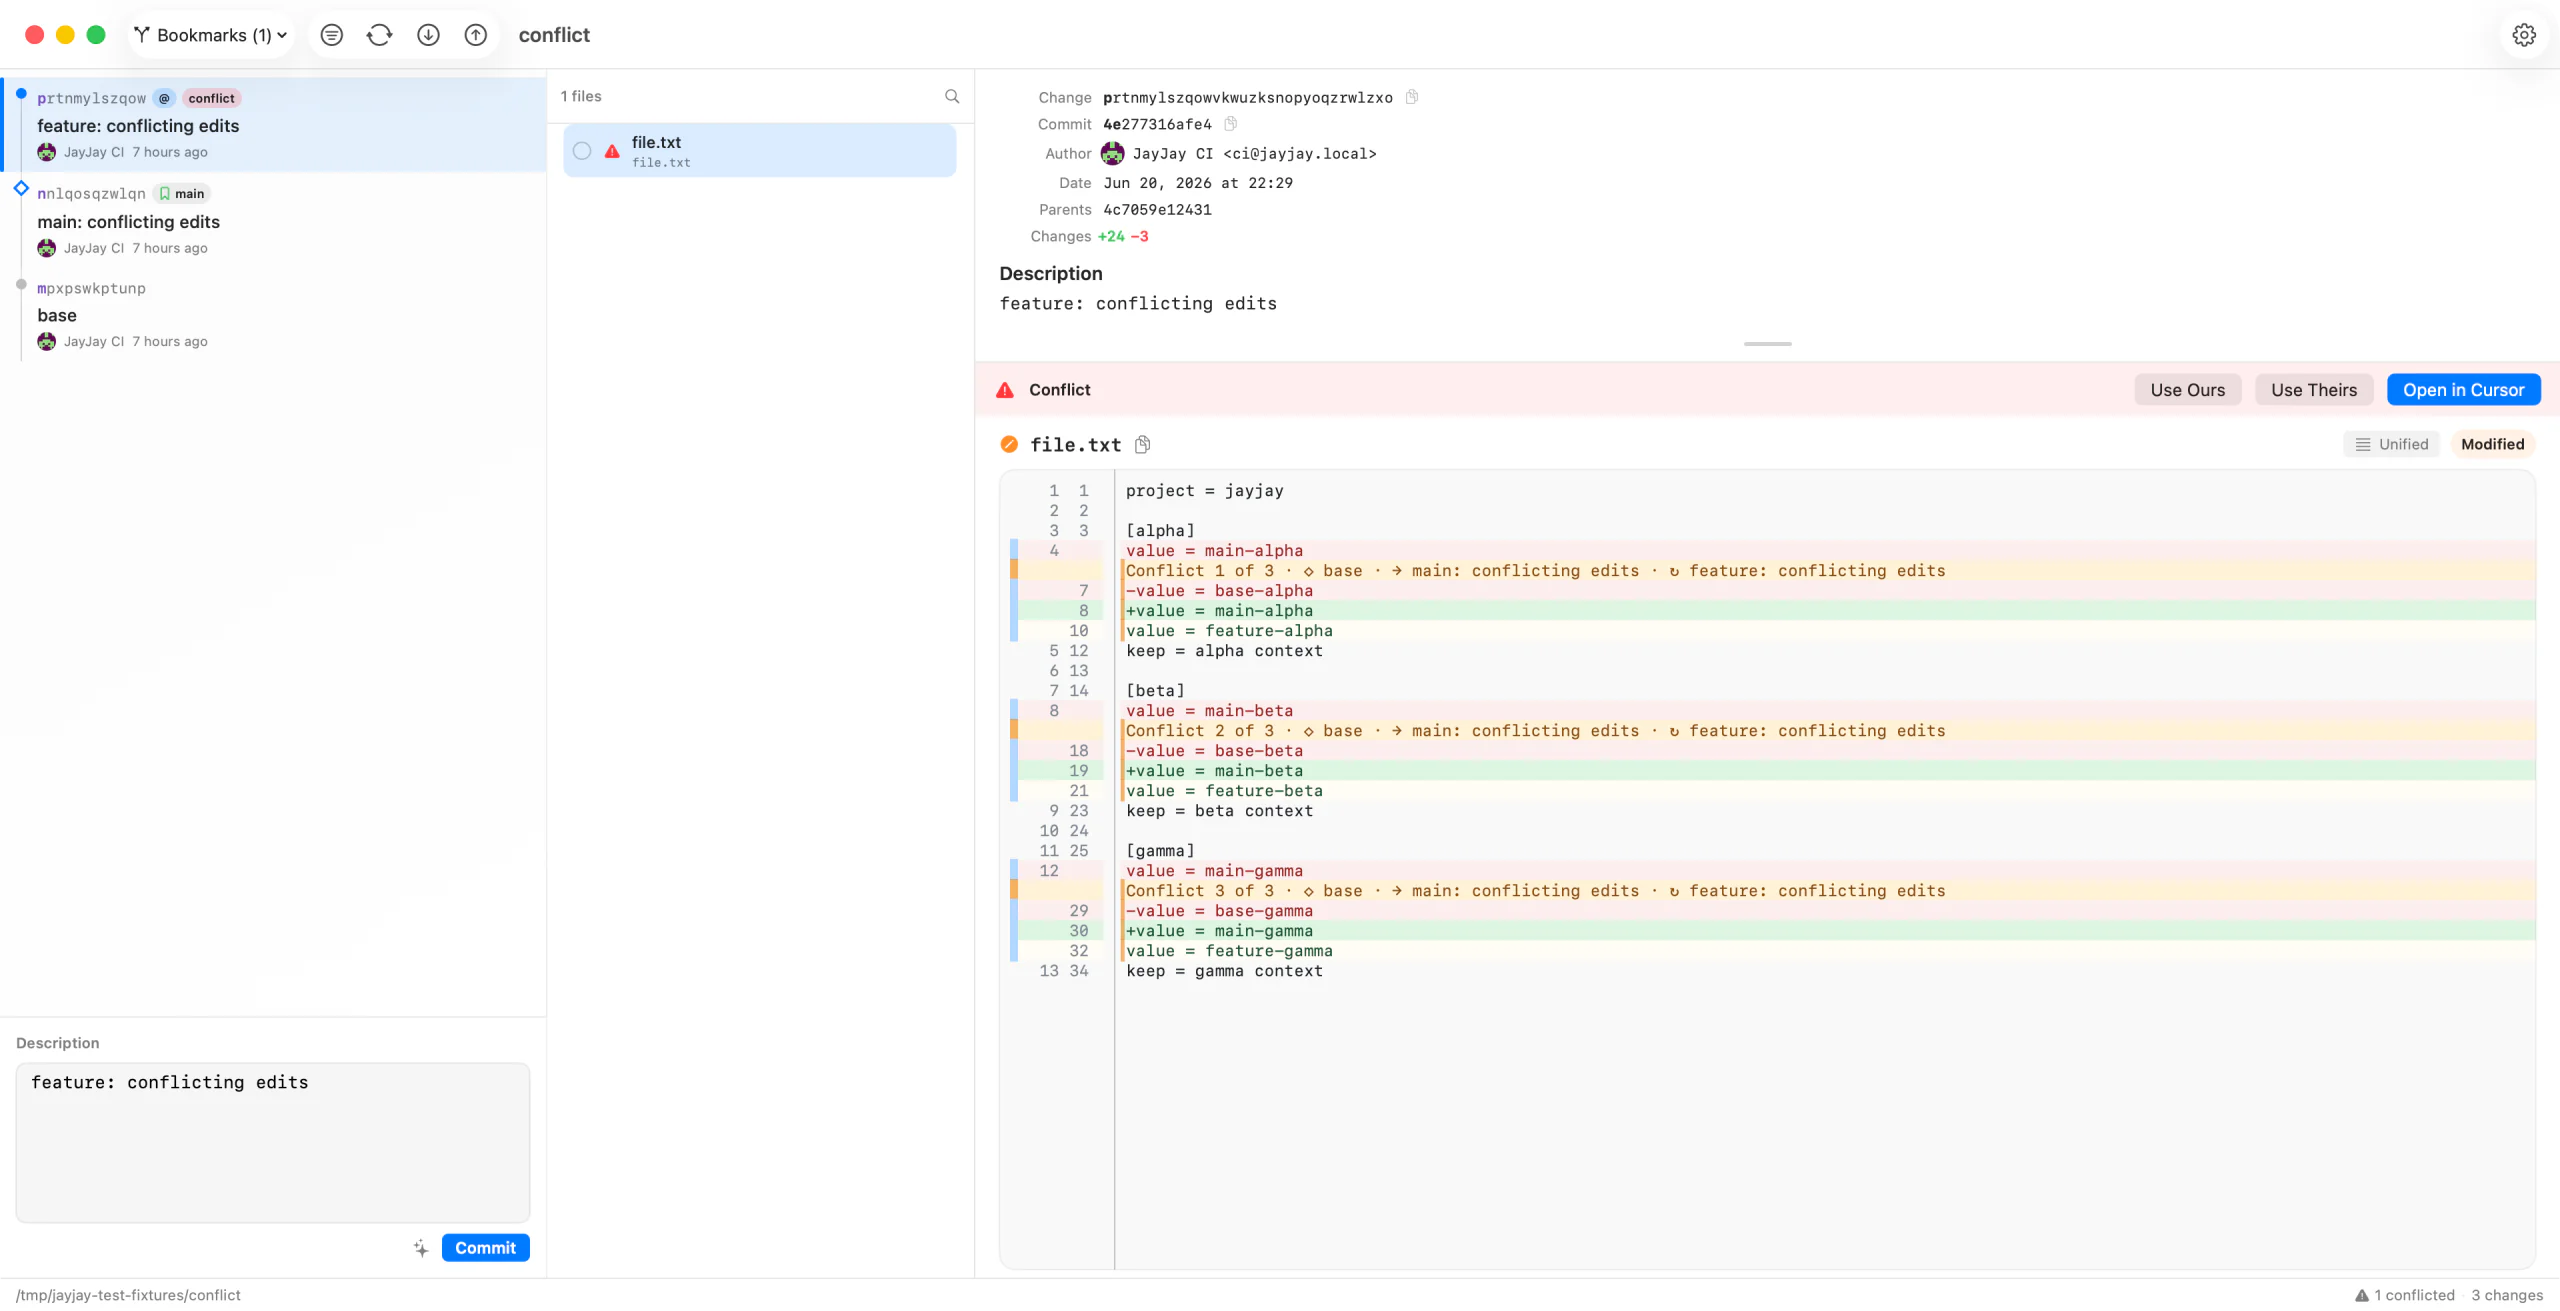The image size is (2560, 1311).
Task: Click the description text field
Action: tap(273, 1142)
